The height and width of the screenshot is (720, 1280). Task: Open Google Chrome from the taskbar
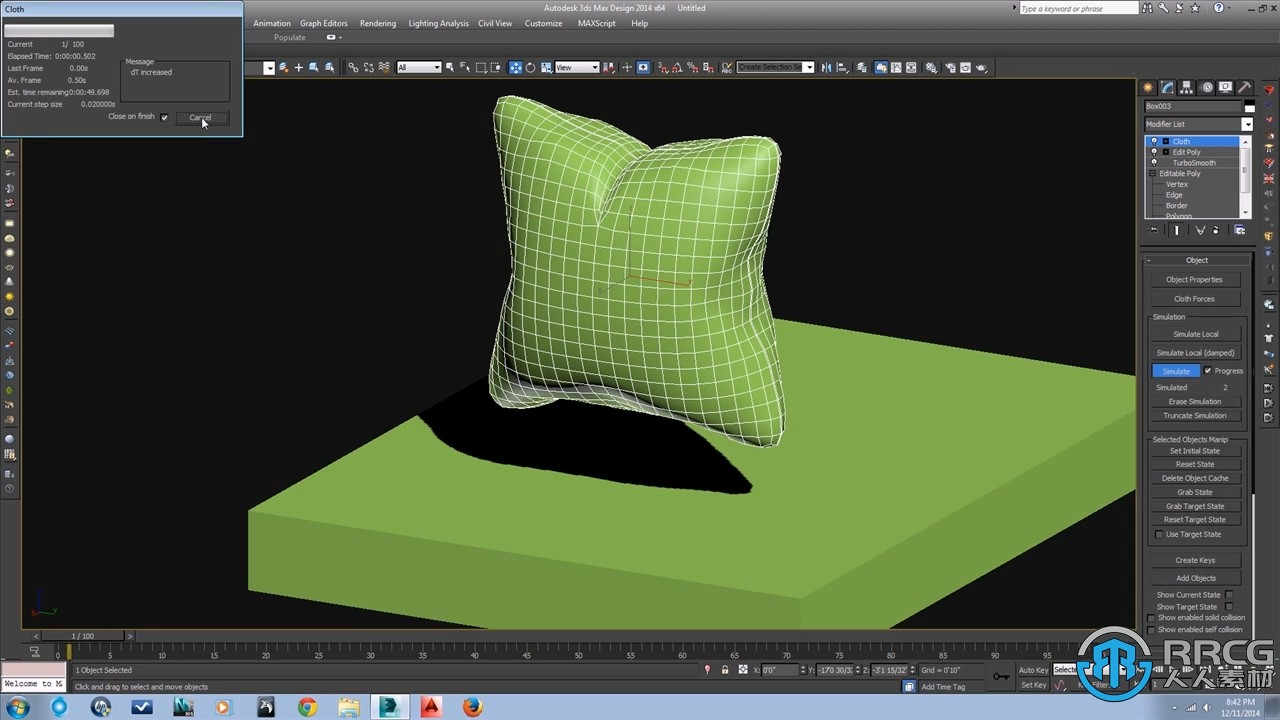pyautogui.click(x=307, y=707)
